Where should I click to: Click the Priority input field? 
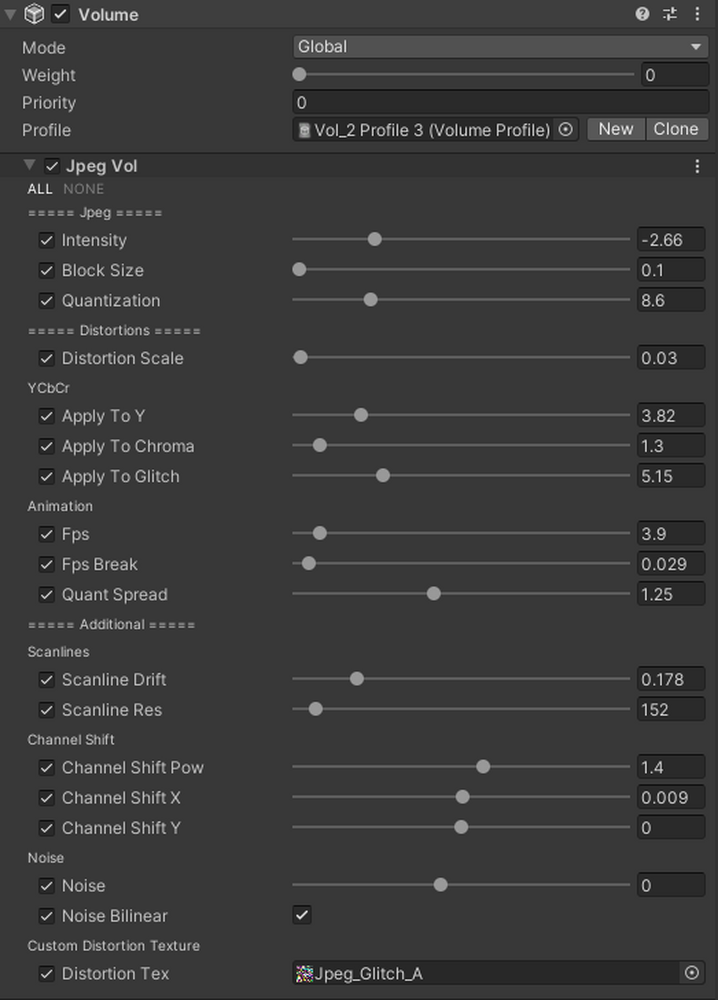[x=500, y=102]
